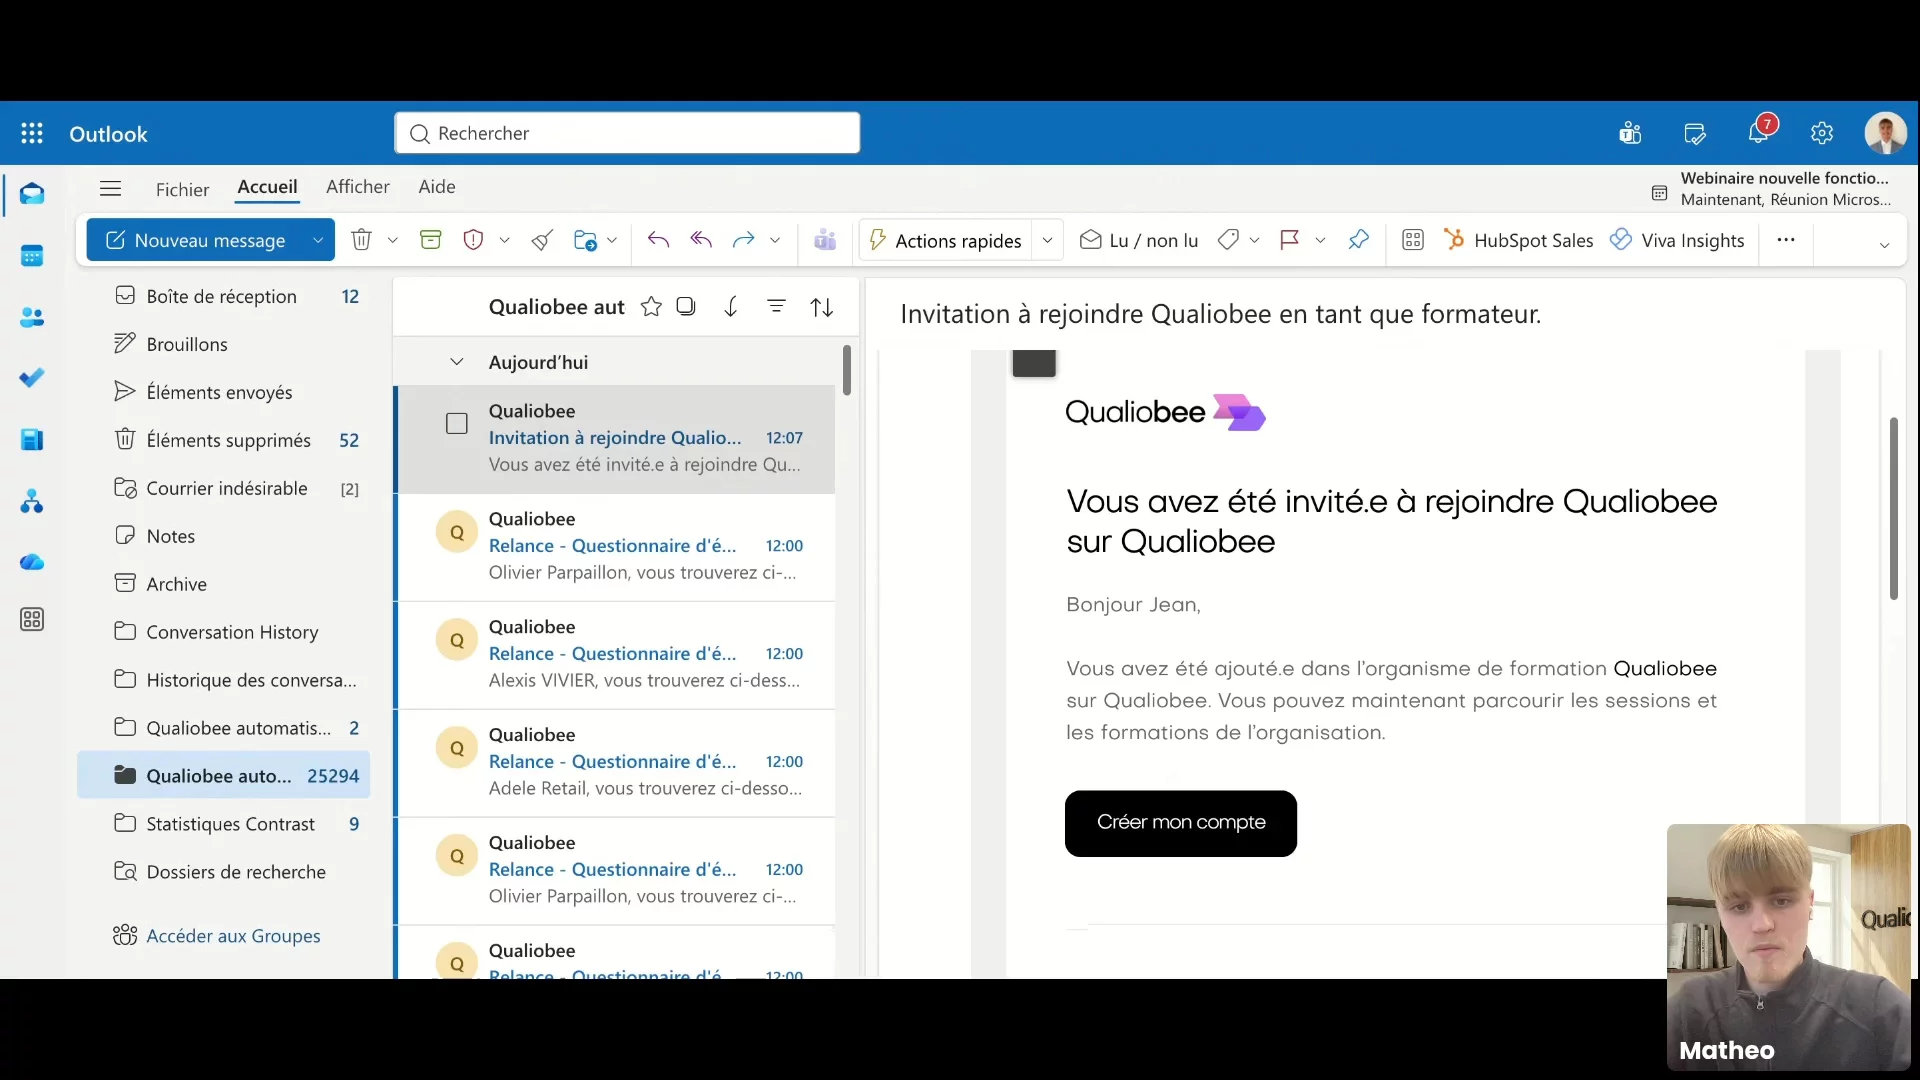The width and height of the screenshot is (1920, 1080).
Task: Pin the message
Action: (1358, 240)
